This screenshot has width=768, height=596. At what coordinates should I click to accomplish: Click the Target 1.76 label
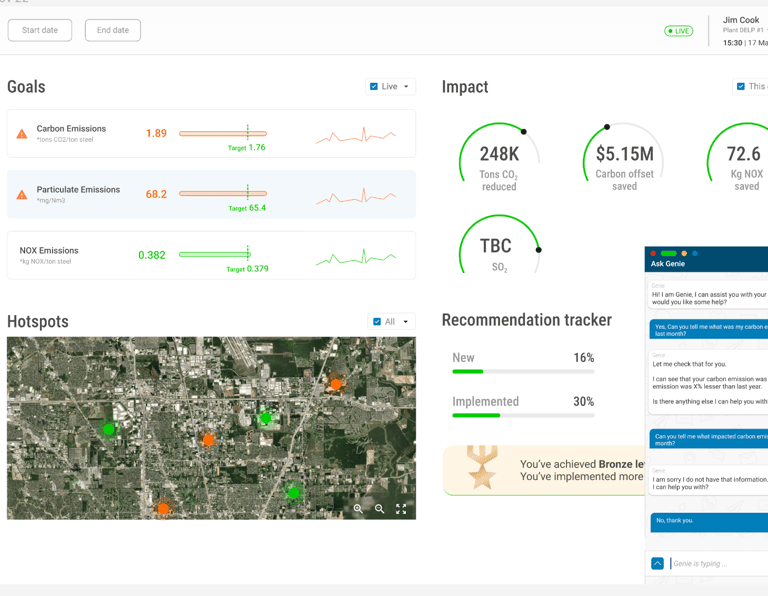tap(246, 147)
